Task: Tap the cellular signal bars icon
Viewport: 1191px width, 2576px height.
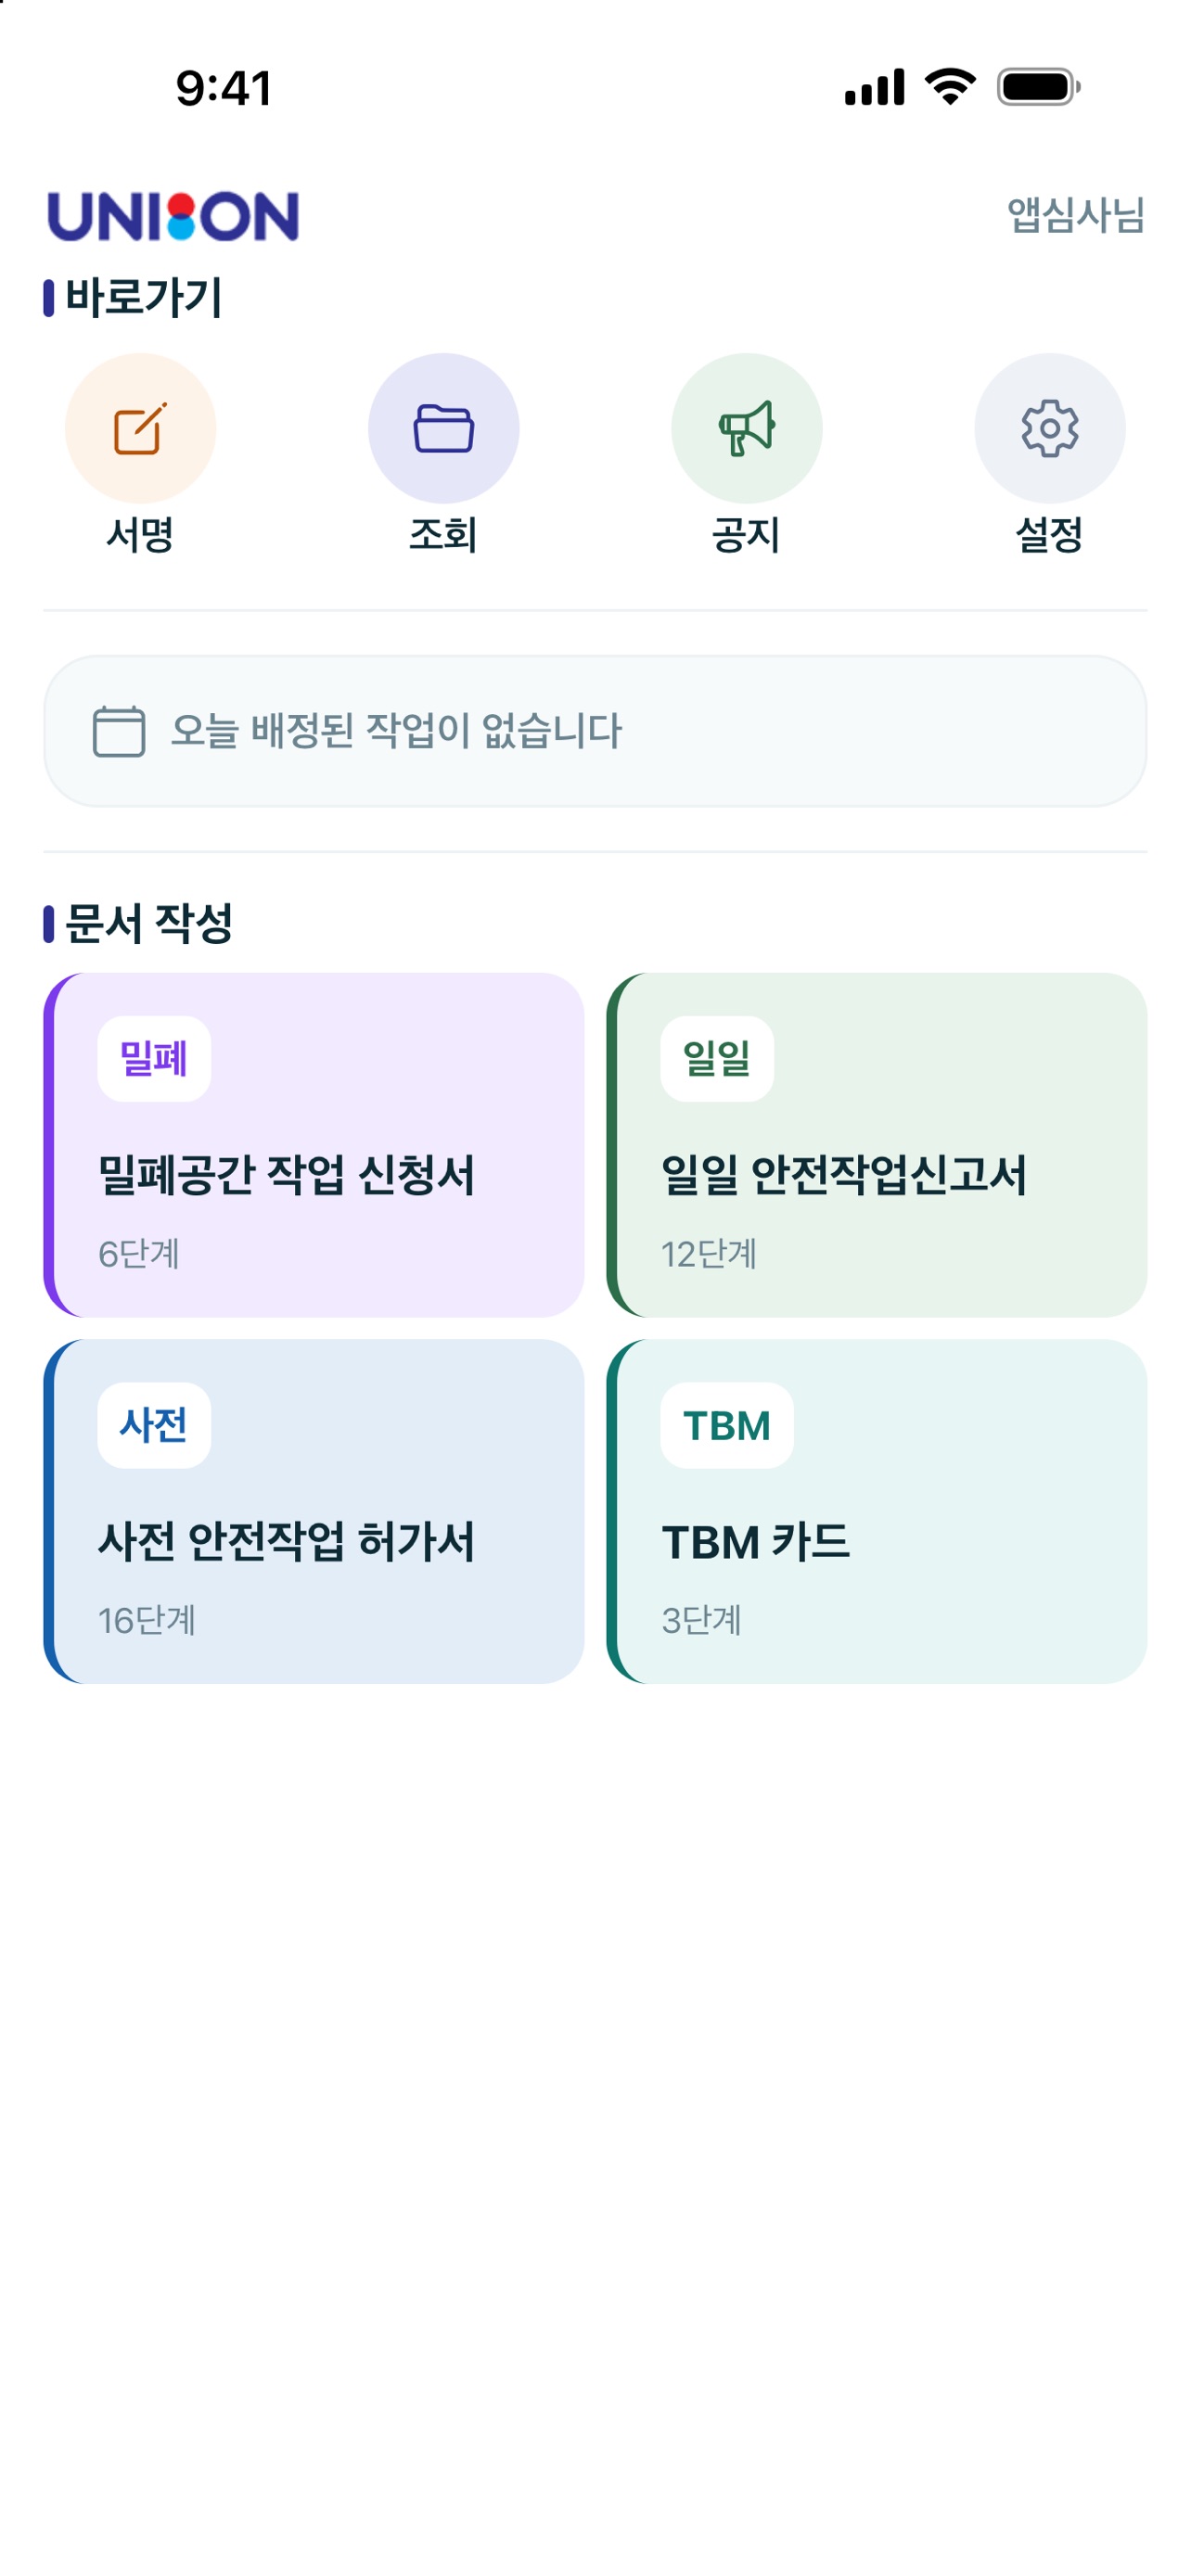Action: point(875,87)
